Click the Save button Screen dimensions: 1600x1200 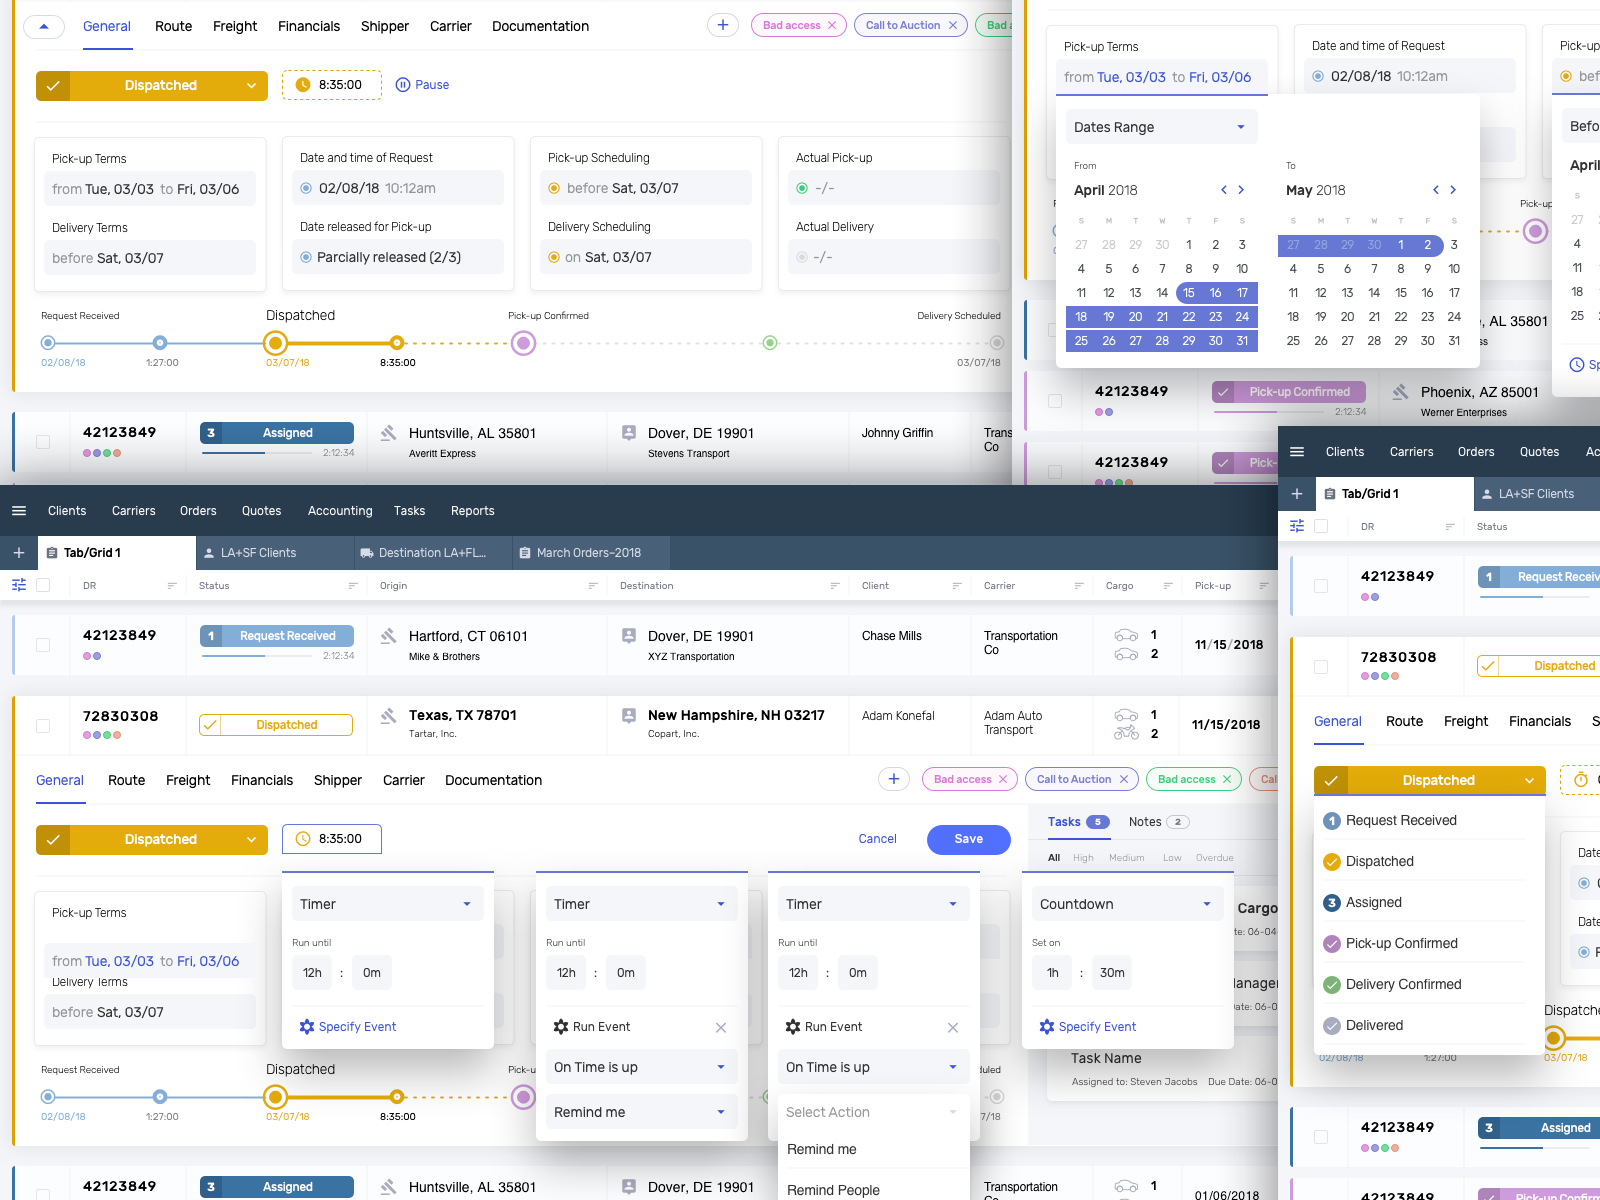[968, 839]
